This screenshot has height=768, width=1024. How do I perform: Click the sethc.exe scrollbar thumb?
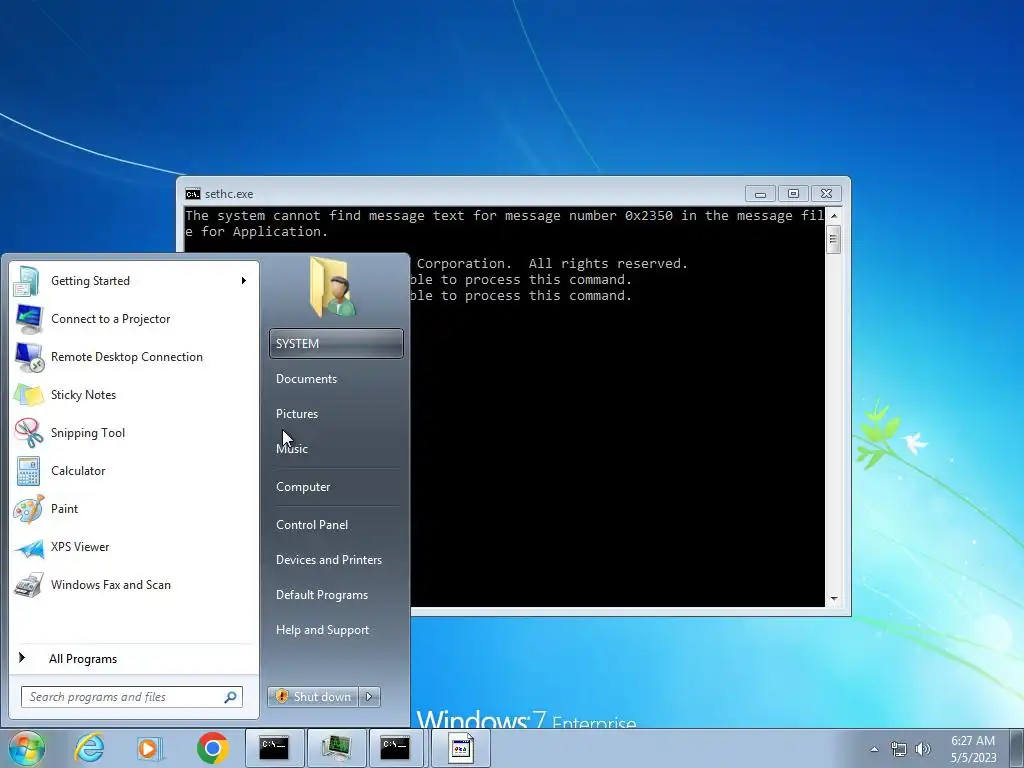[x=834, y=239]
